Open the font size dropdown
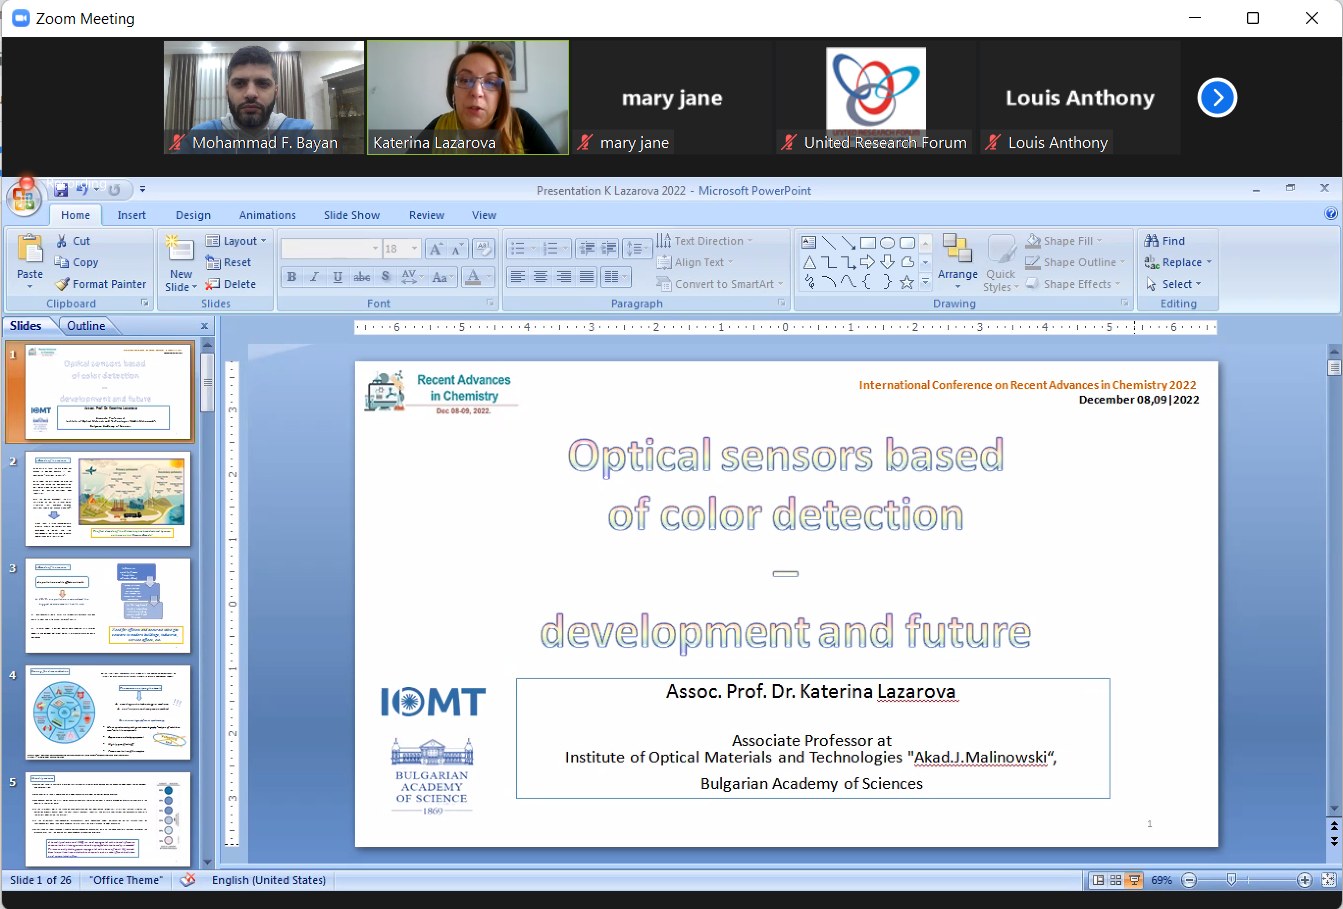This screenshot has height=909, width=1343. (x=415, y=249)
